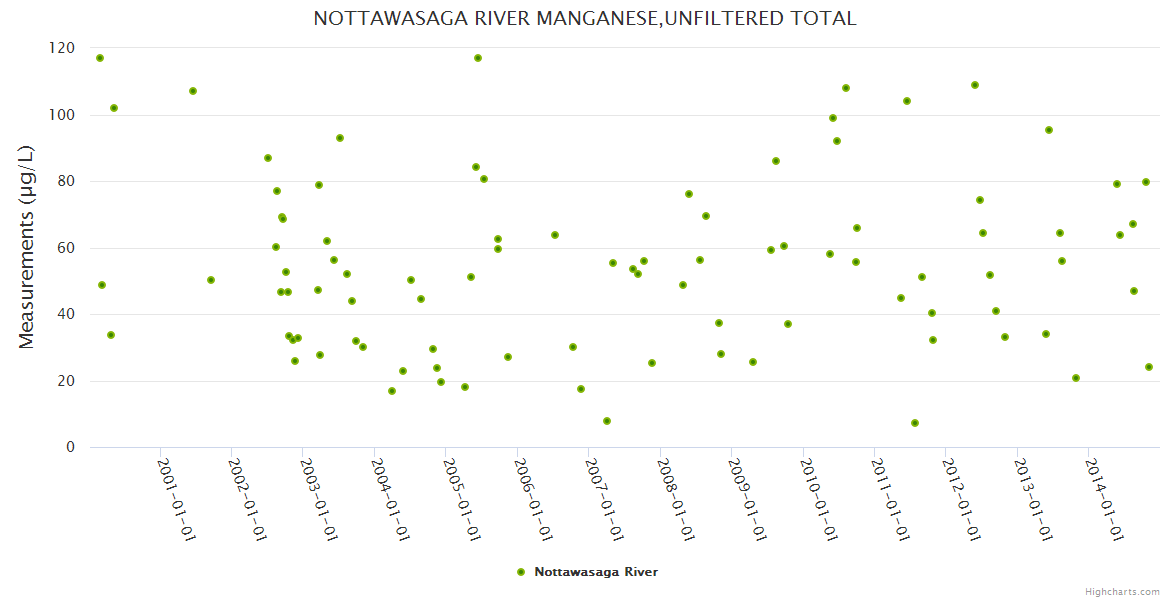The width and height of the screenshot is (1170, 600).
Task: Select the lowest data point in 2004
Action: (392, 391)
